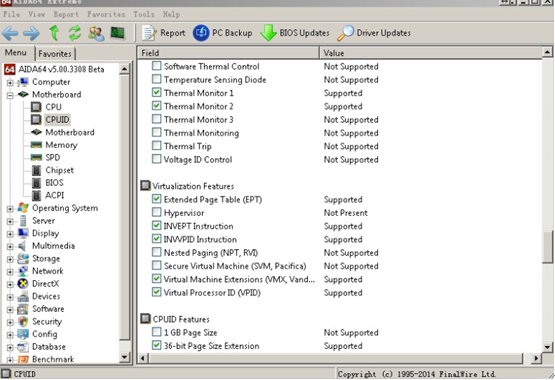This screenshot has width=555, height=380.
Task: Click the green up-arrow parent icon
Action: tap(54, 33)
